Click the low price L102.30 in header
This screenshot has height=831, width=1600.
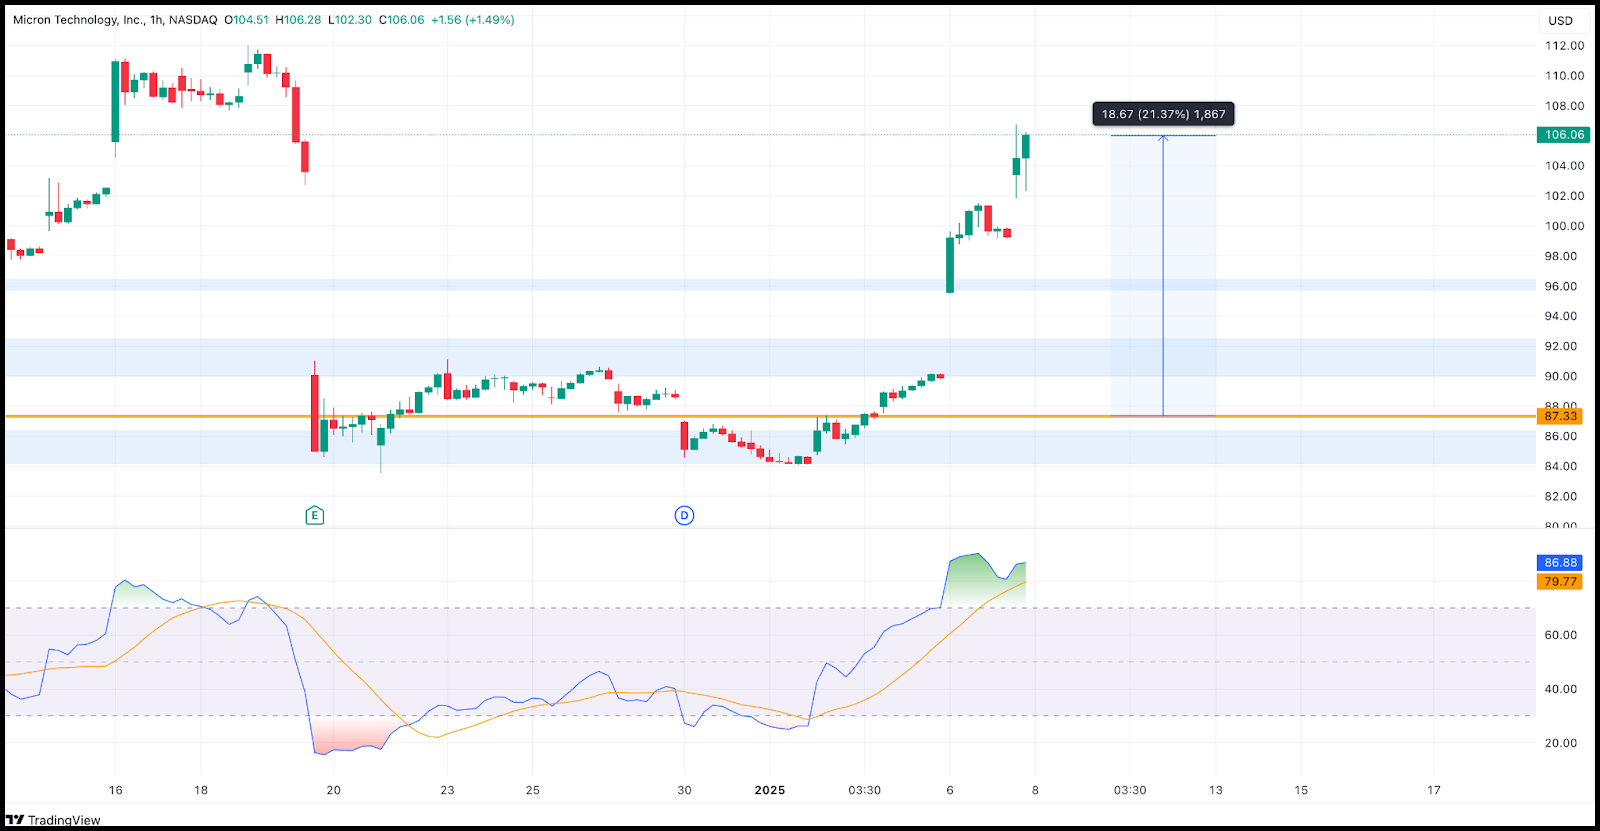click(350, 20)
